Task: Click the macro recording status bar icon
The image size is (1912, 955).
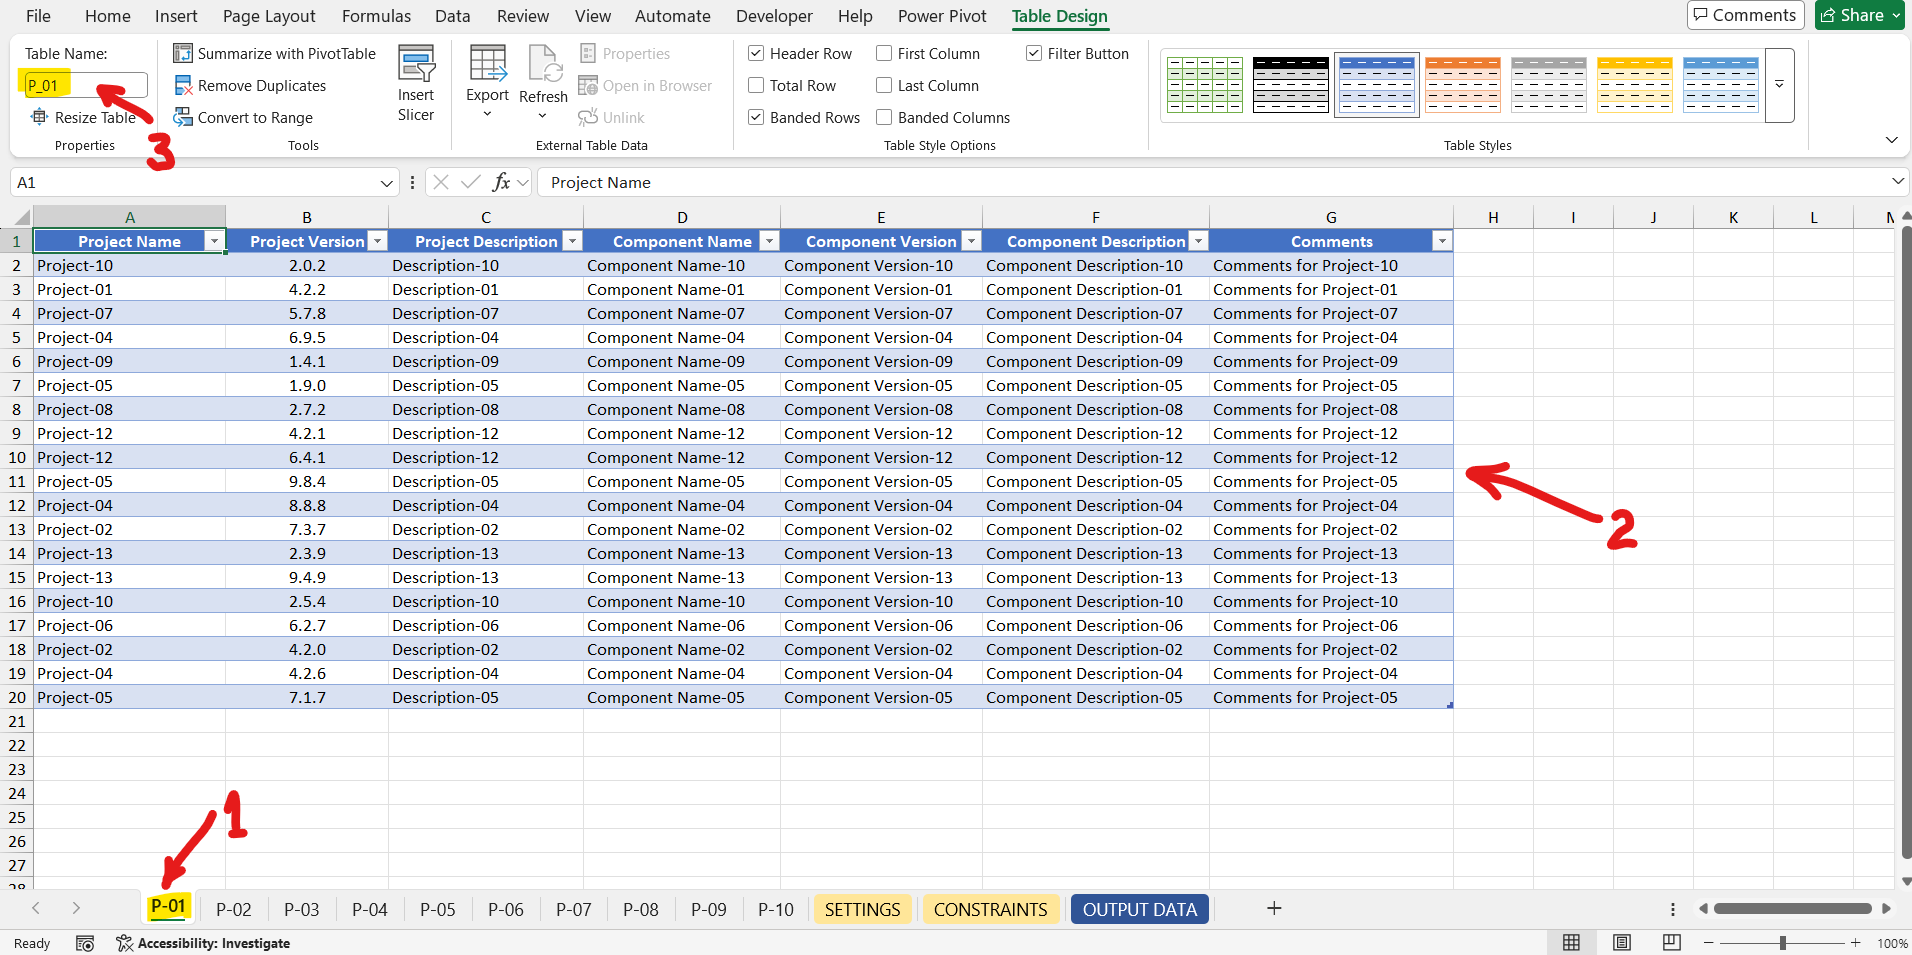Action: point(85,943)
